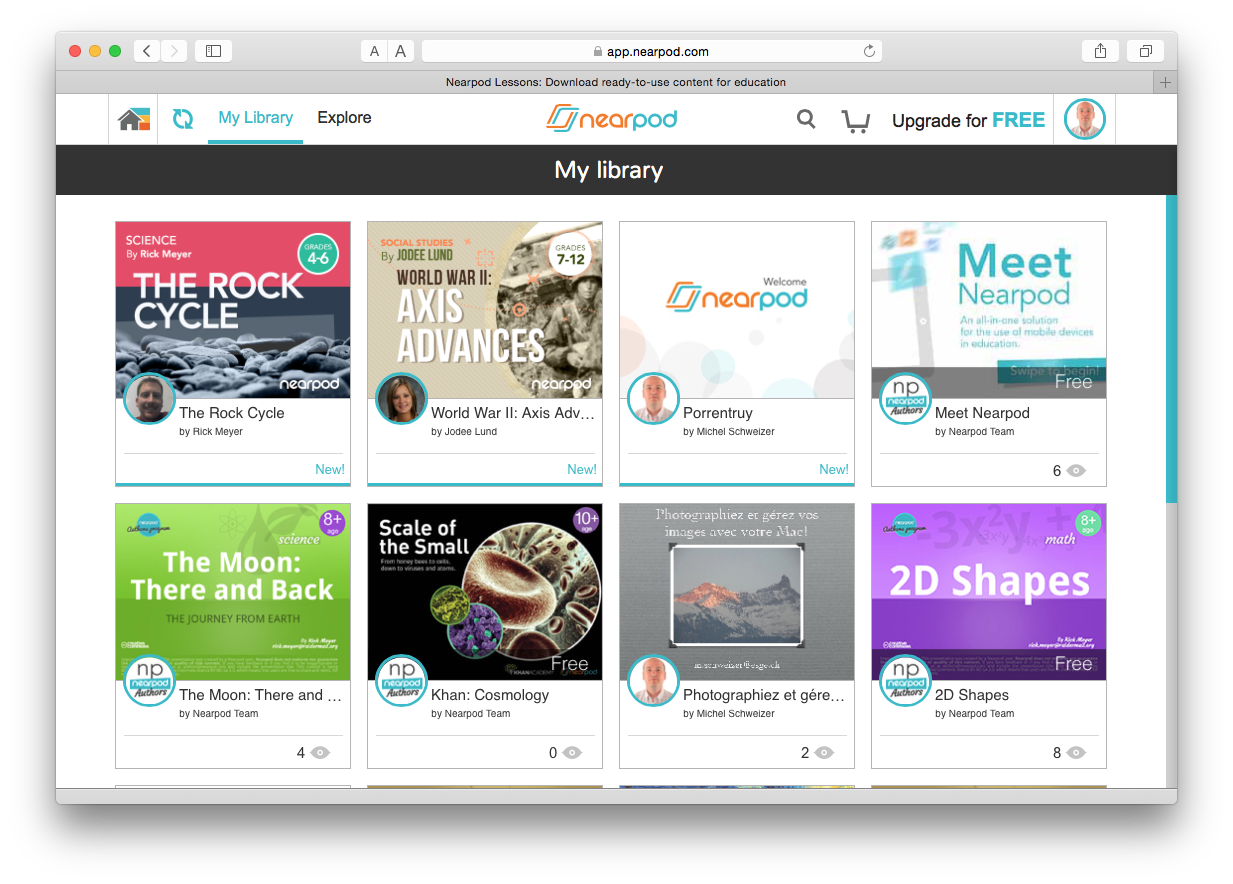Toggle Safari sidebar icon
Image resolution: width=1233 pixels, height=884 pixels.
[213, 51]
